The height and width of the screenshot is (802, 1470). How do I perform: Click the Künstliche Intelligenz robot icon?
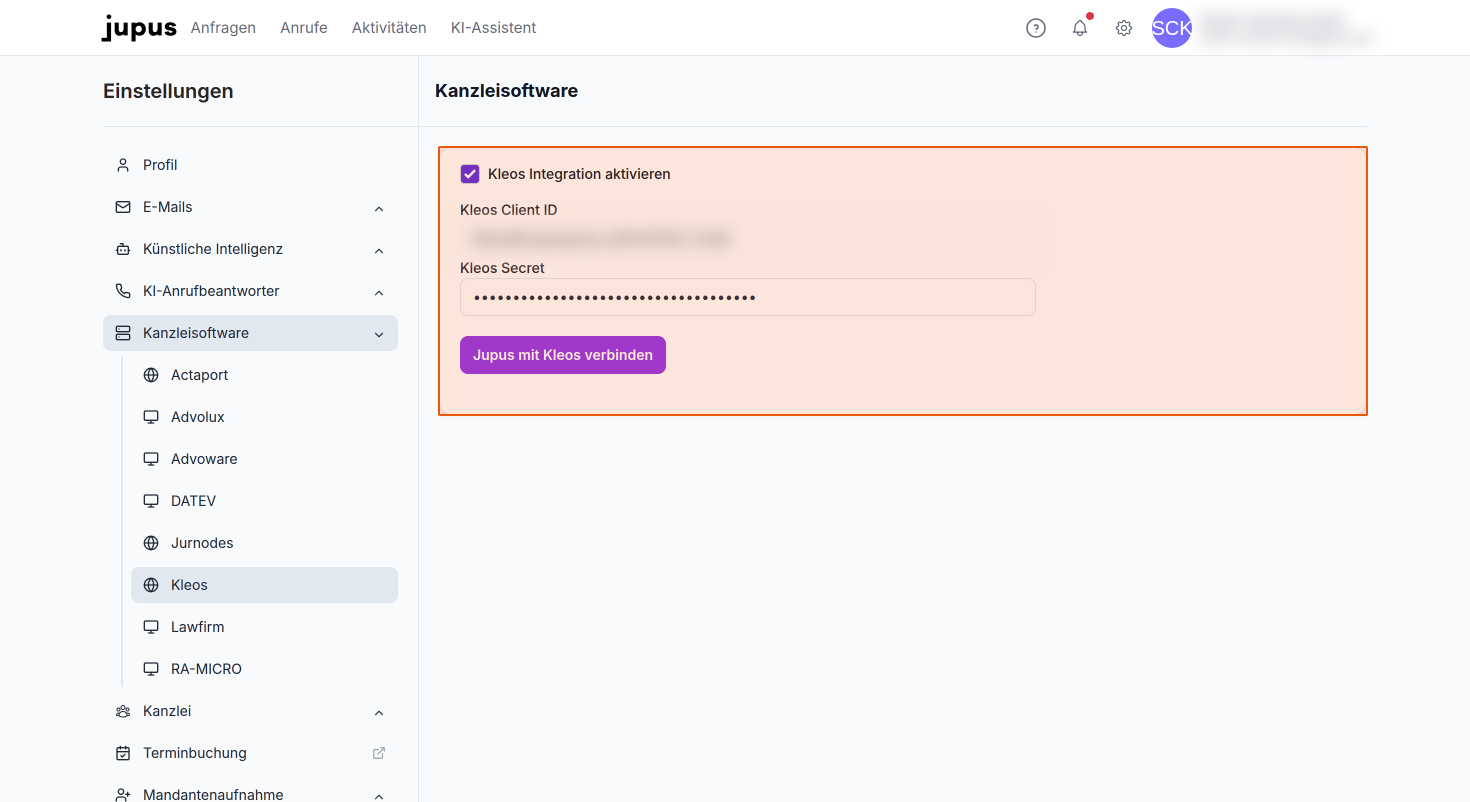point(123,249)
